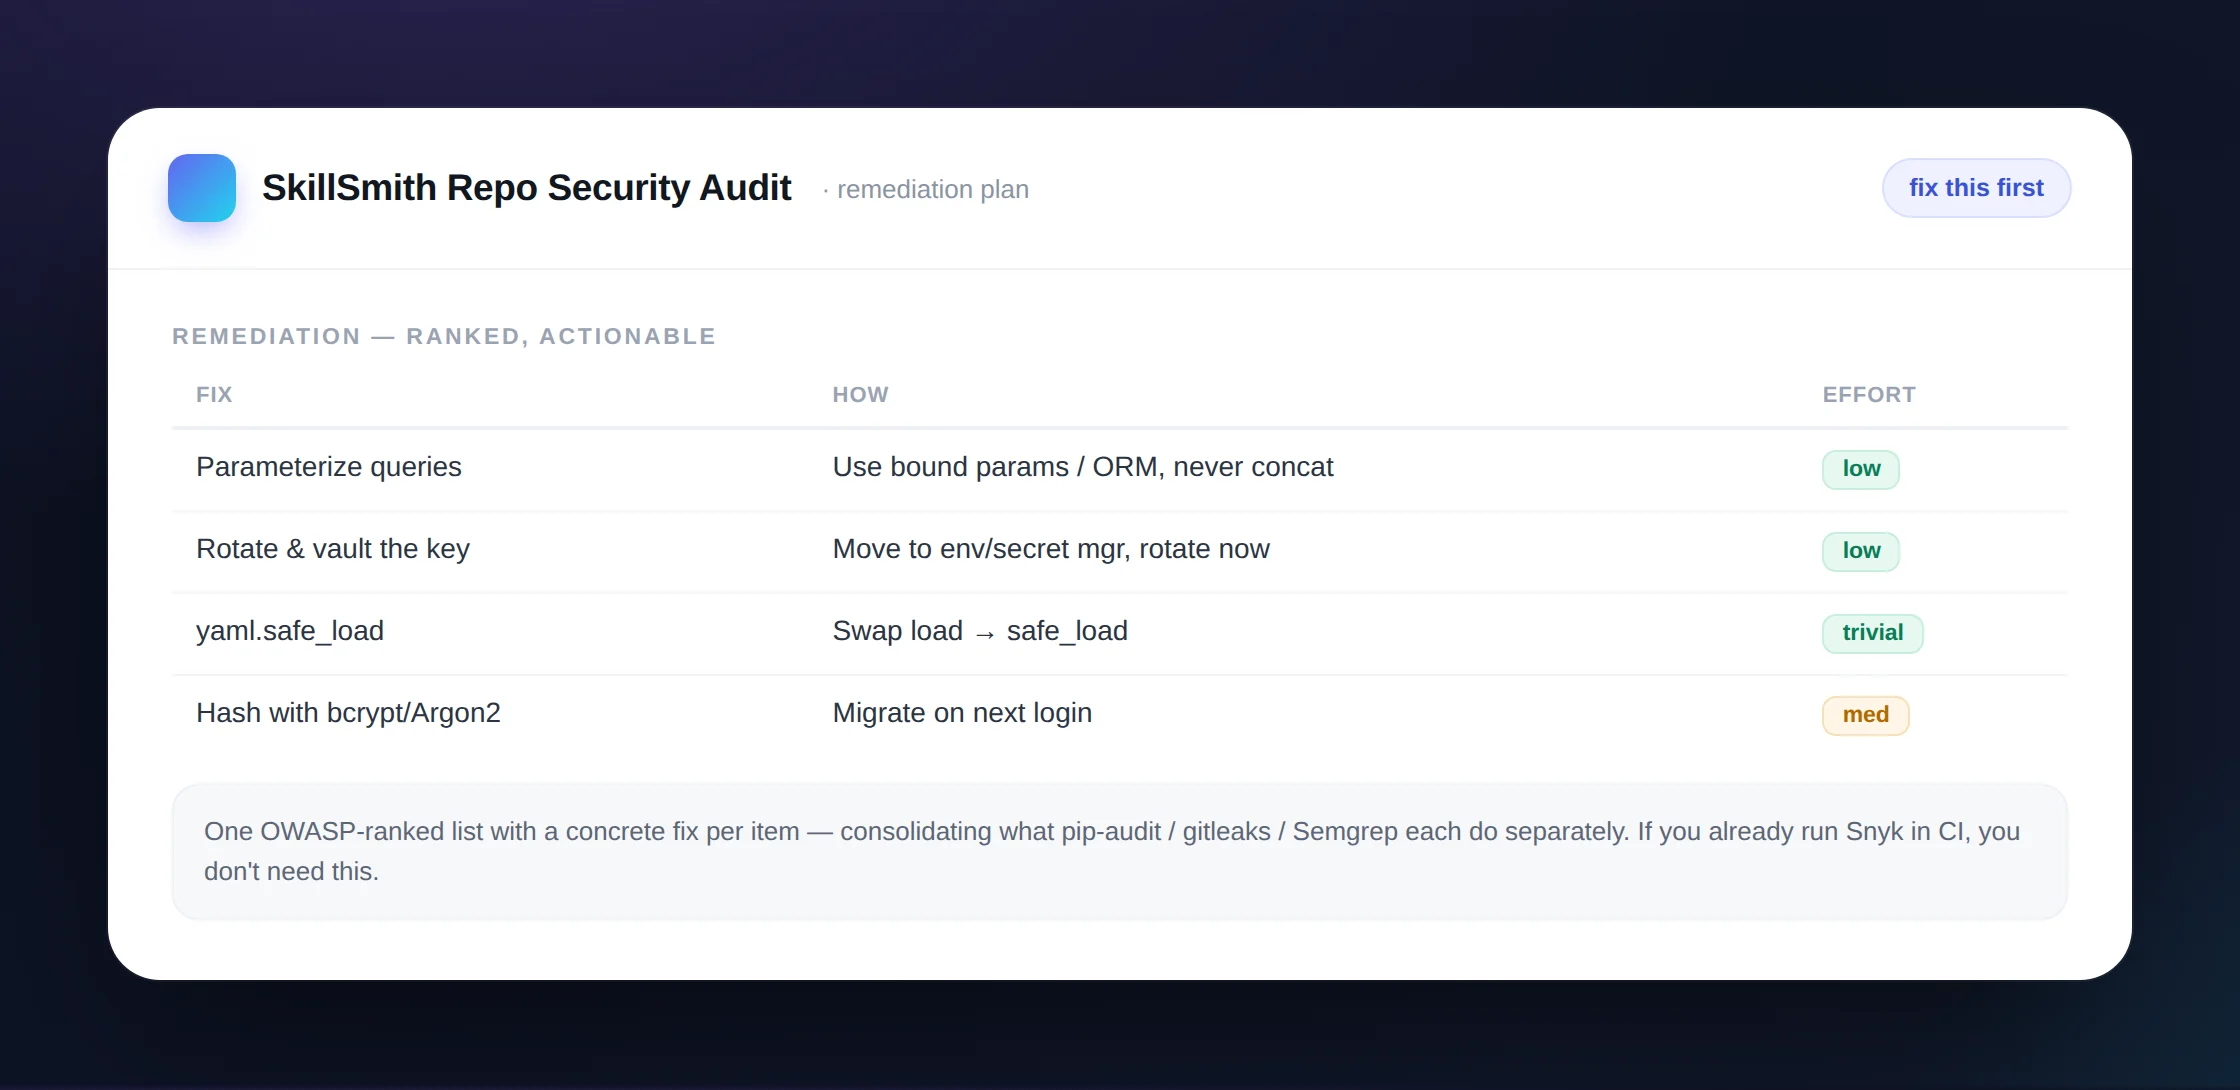Select the SkillSmith Repo Security Audit title
Screen dimensions: 2240x1090
[x=527, y=188]
